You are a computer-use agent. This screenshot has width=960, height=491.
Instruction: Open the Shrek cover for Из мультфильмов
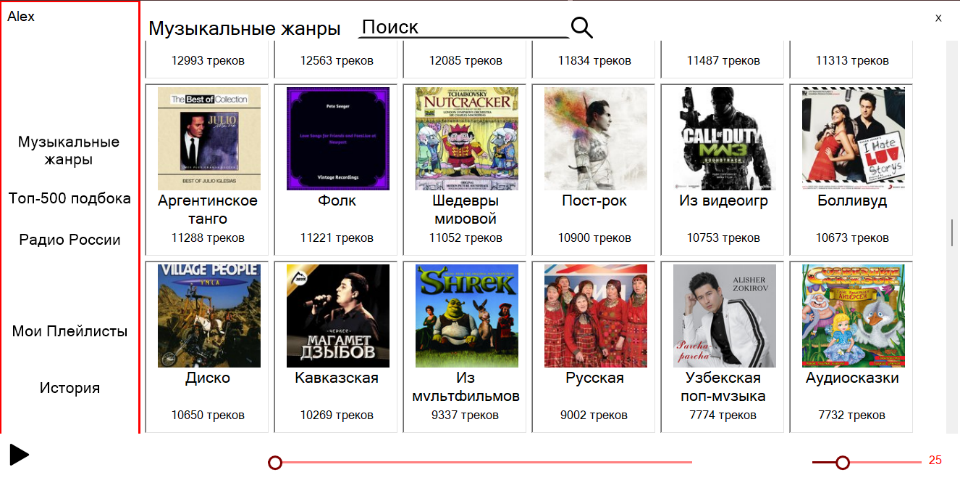[467, 316]
